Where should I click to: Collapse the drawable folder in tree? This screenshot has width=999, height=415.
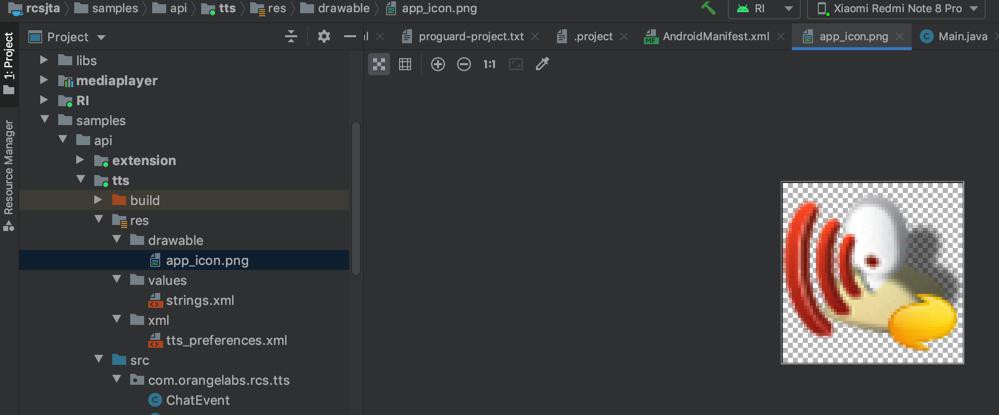(x=116, y=240)
